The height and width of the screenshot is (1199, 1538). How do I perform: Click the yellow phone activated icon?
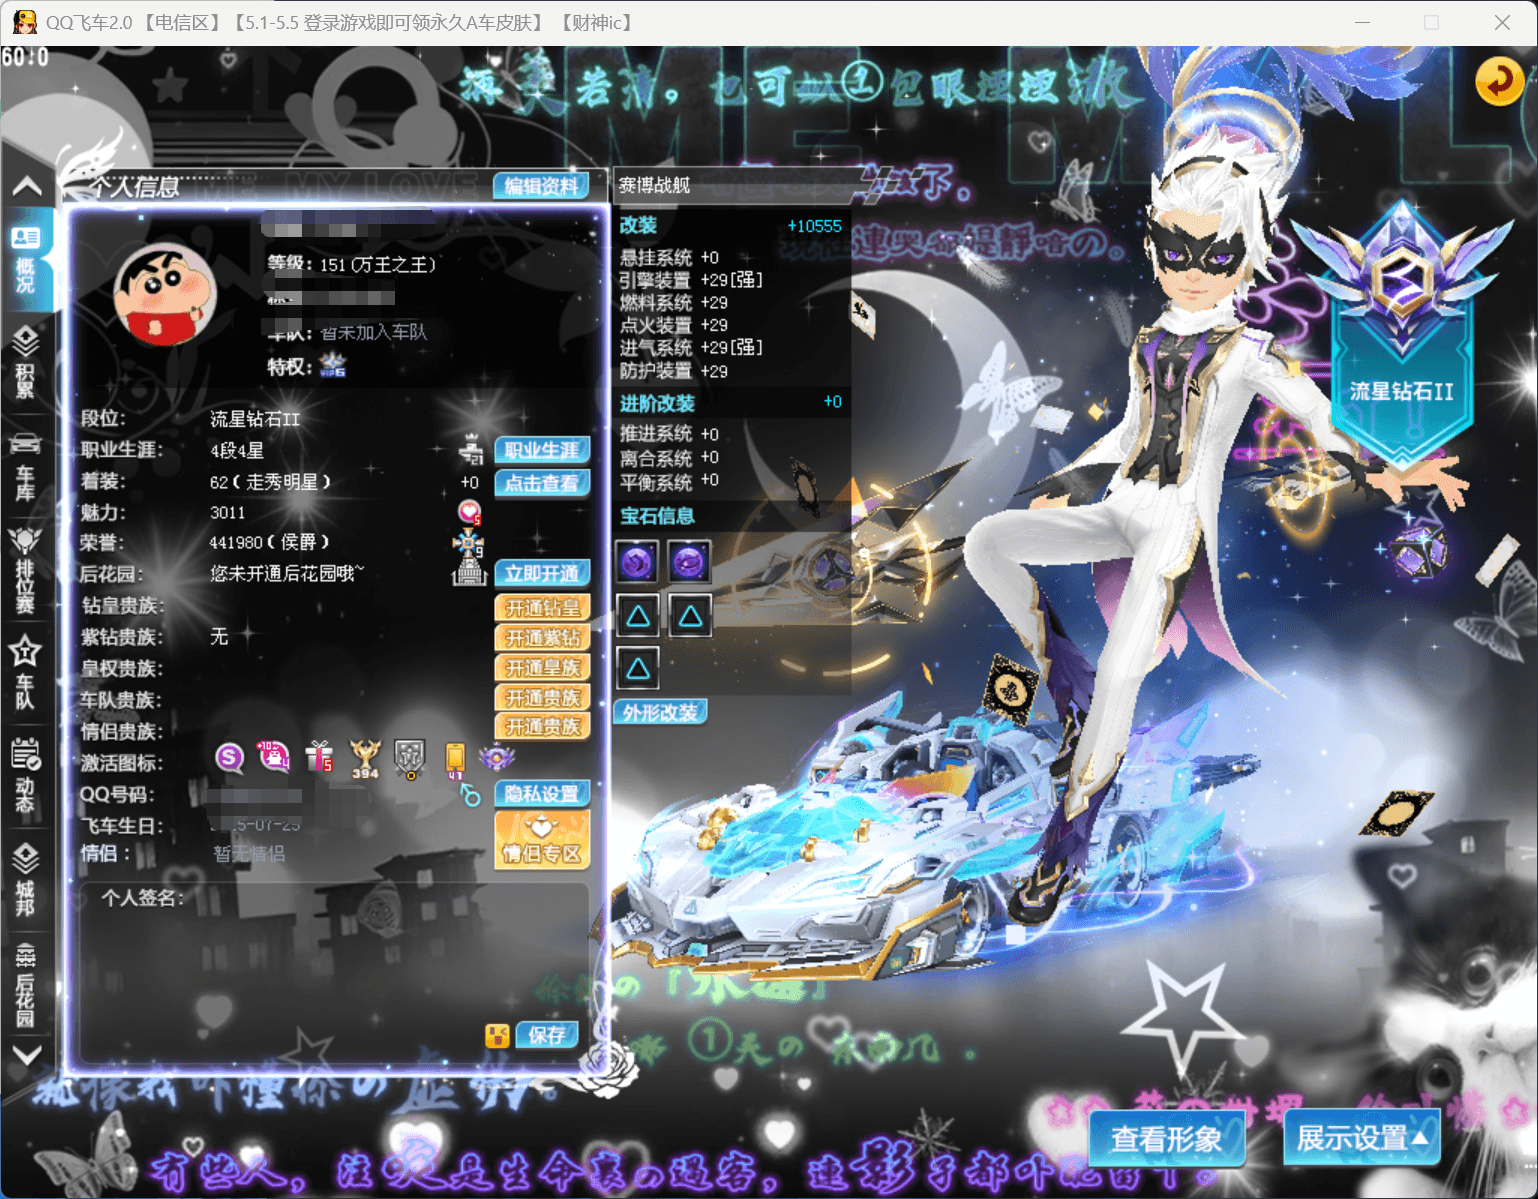coord(455,760)
